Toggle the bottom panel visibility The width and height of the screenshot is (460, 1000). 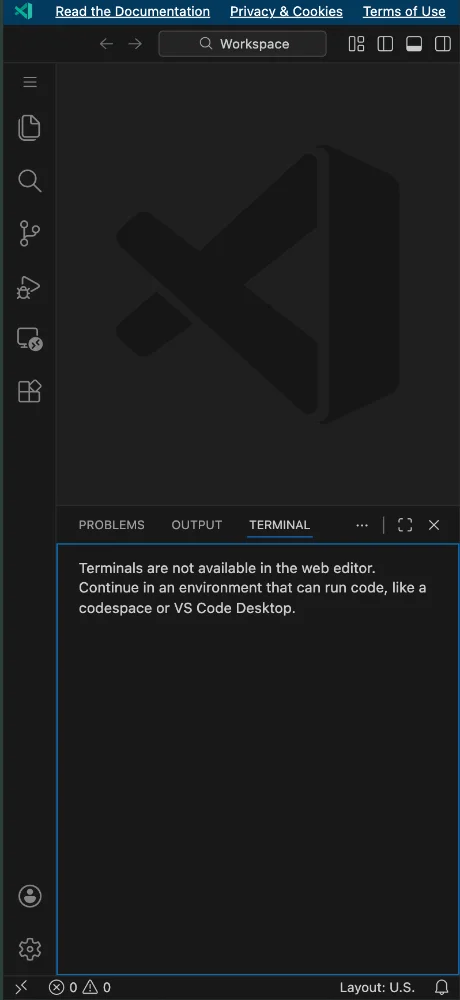tap(414, 44)
